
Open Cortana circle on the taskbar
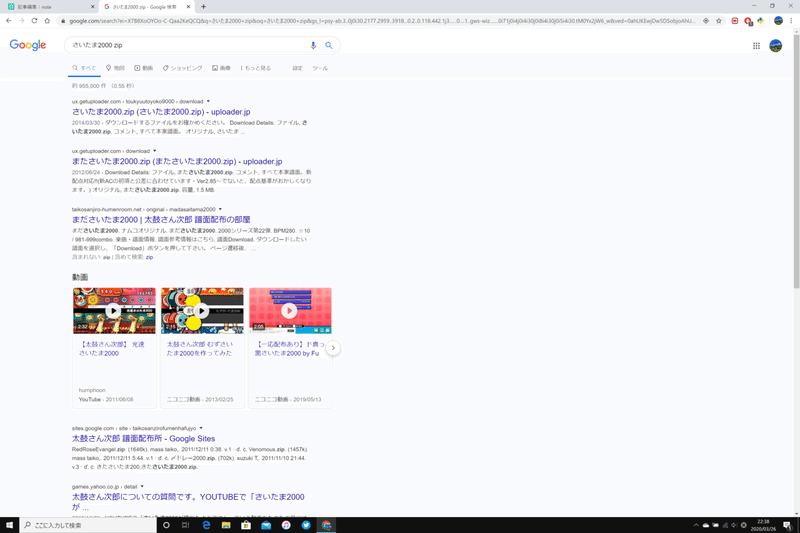point(166,525)
